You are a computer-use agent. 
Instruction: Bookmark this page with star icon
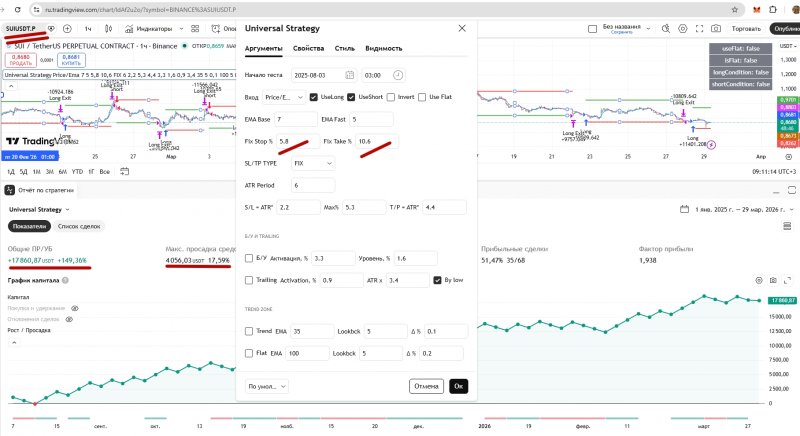[735, 10]
